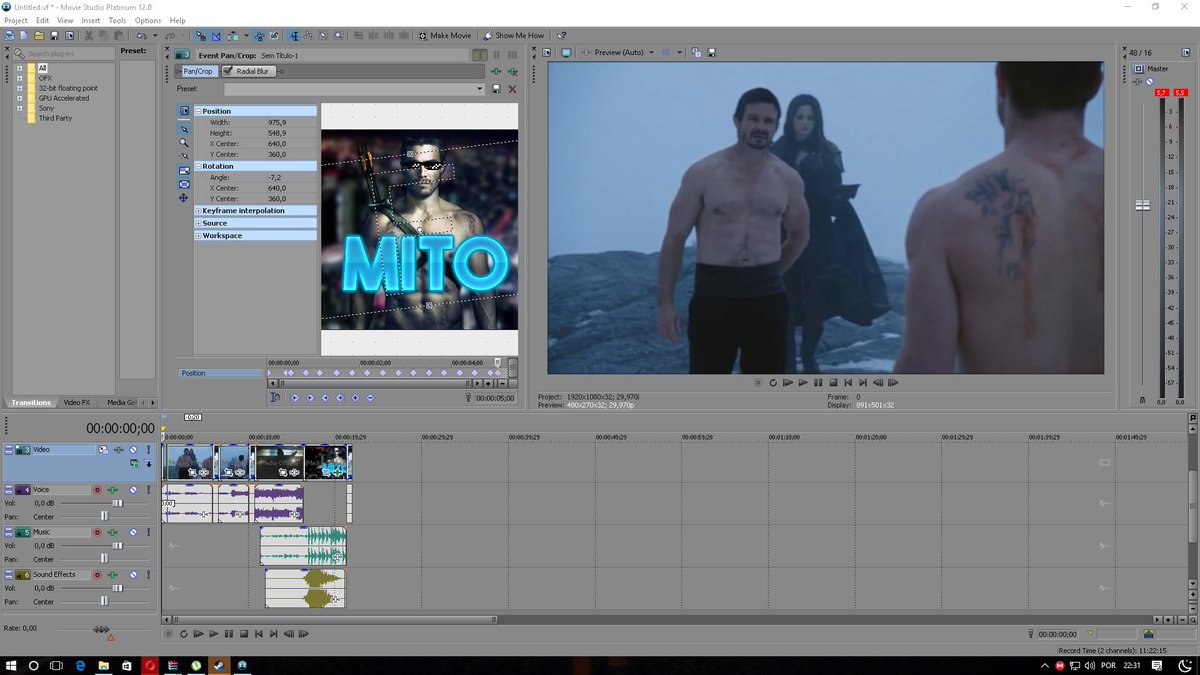Select the Position keyframe row
1200x675 pixels.
tap(221, 373)
